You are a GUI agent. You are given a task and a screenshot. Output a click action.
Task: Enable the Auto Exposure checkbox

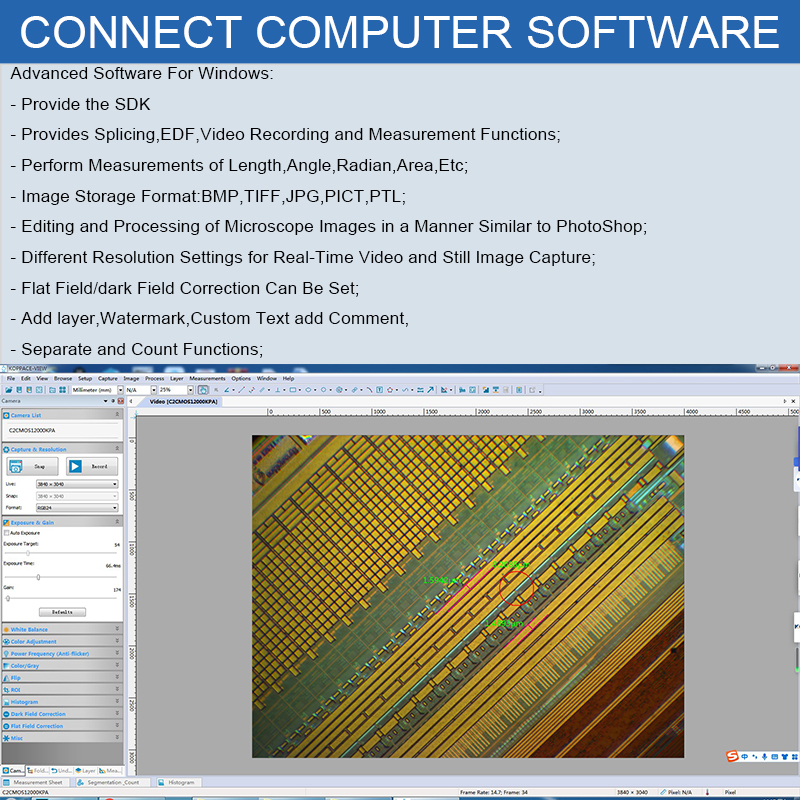7,533
